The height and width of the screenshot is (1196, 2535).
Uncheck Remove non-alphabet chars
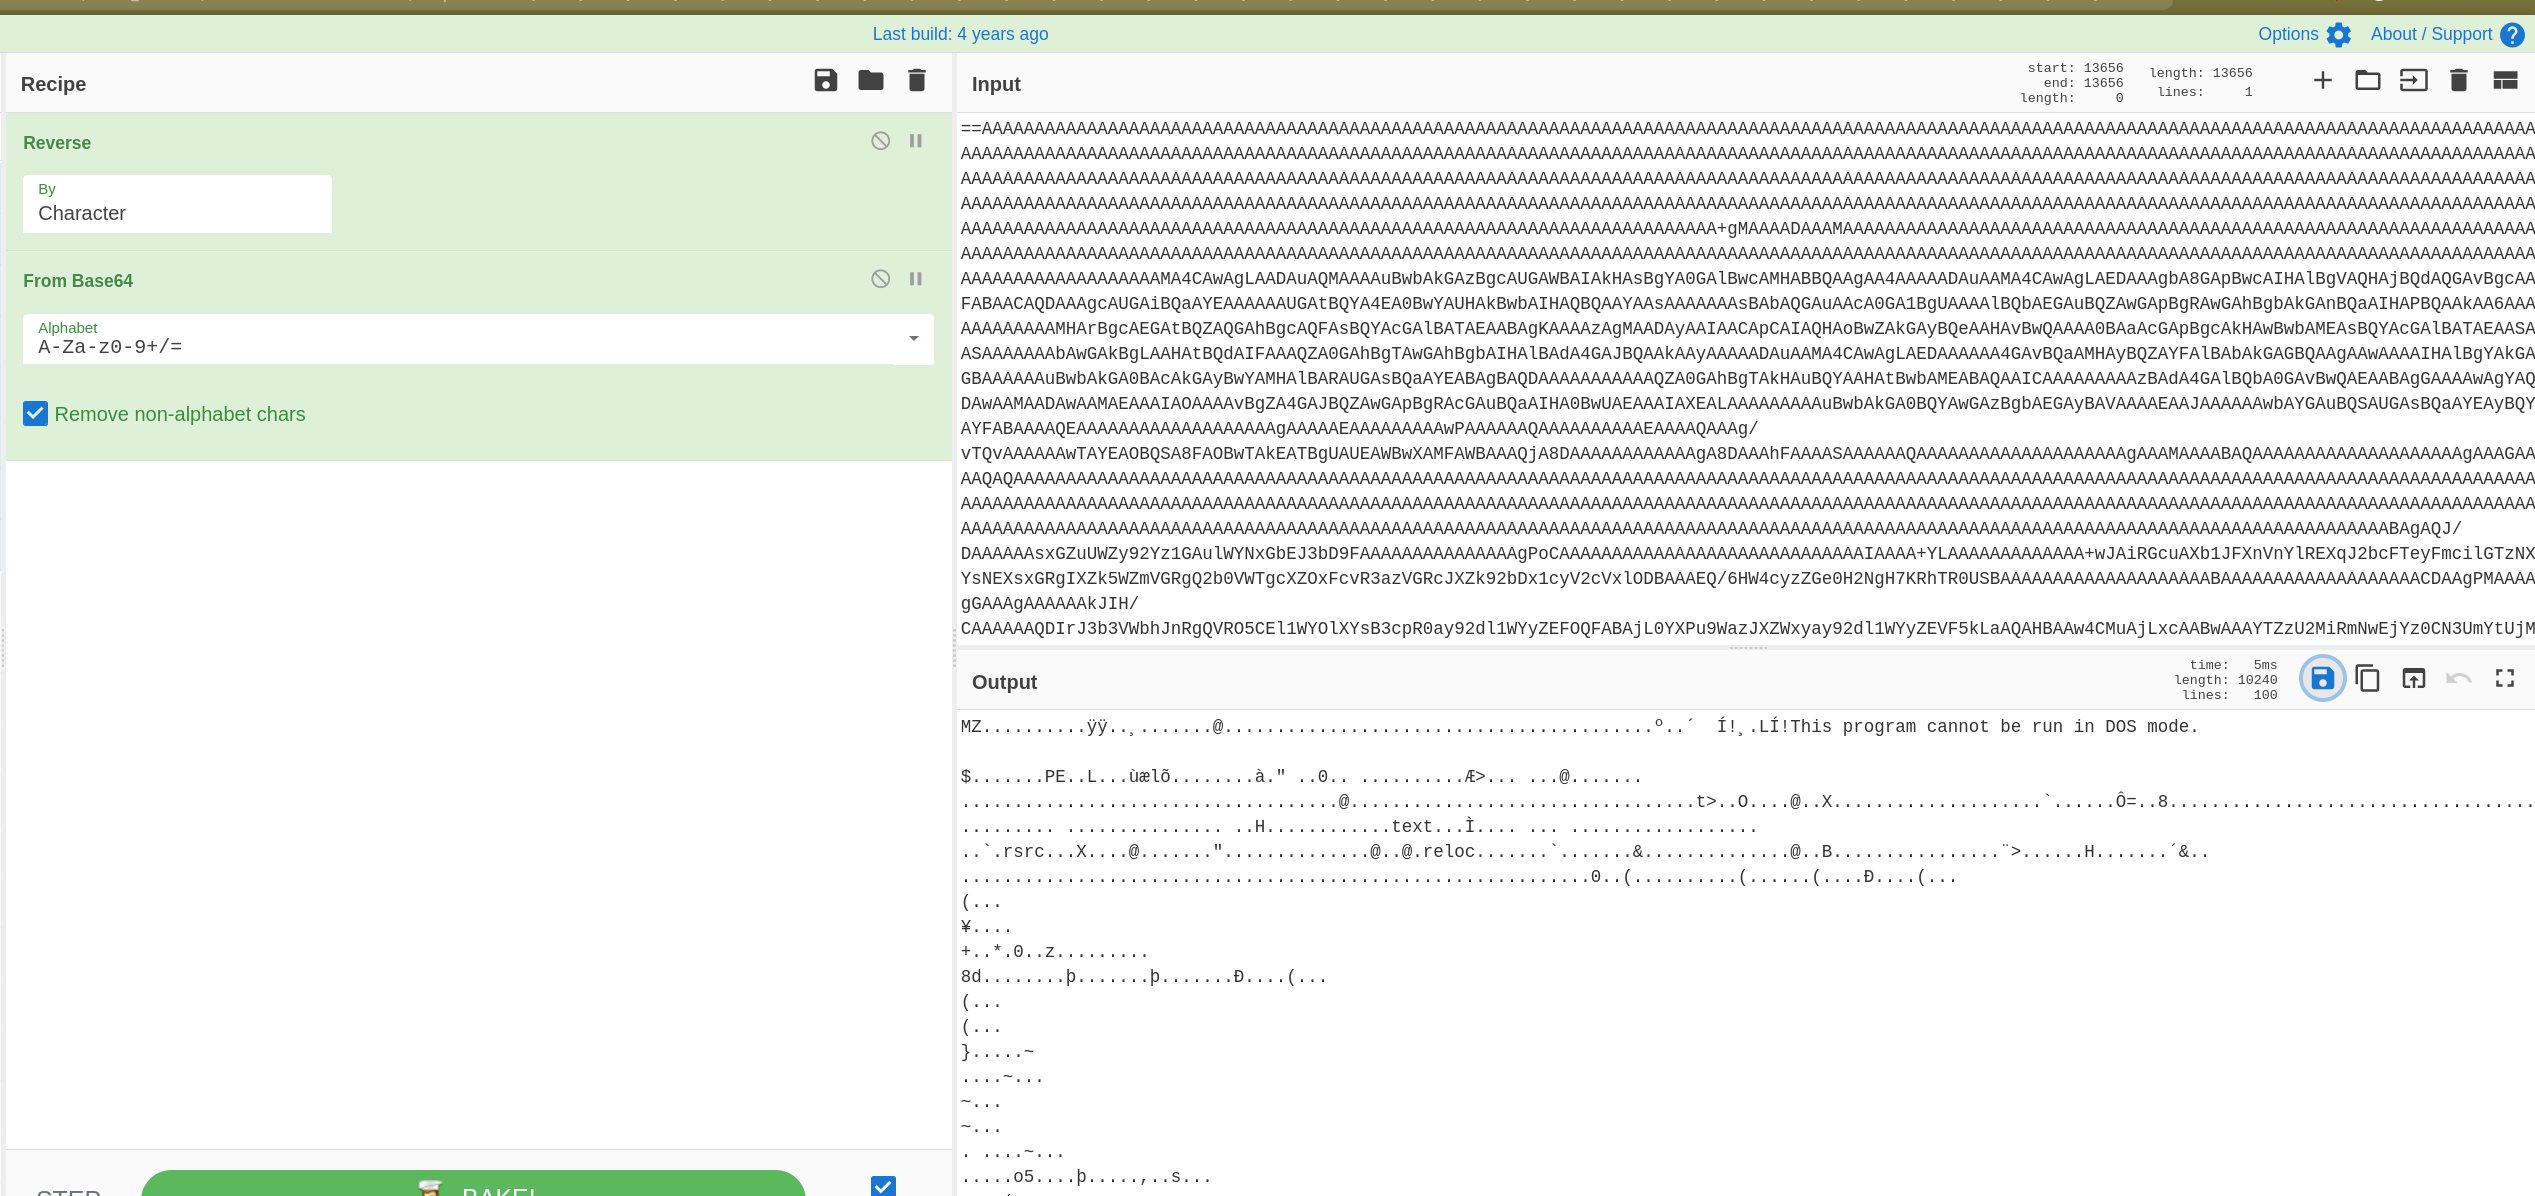36,414
